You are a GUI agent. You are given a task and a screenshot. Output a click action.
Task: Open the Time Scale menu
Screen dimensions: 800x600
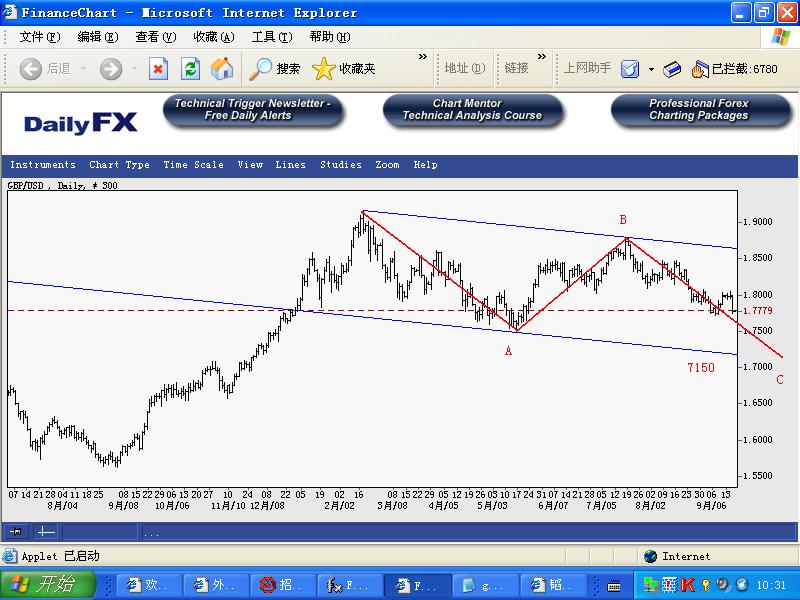tap(193, 165)
